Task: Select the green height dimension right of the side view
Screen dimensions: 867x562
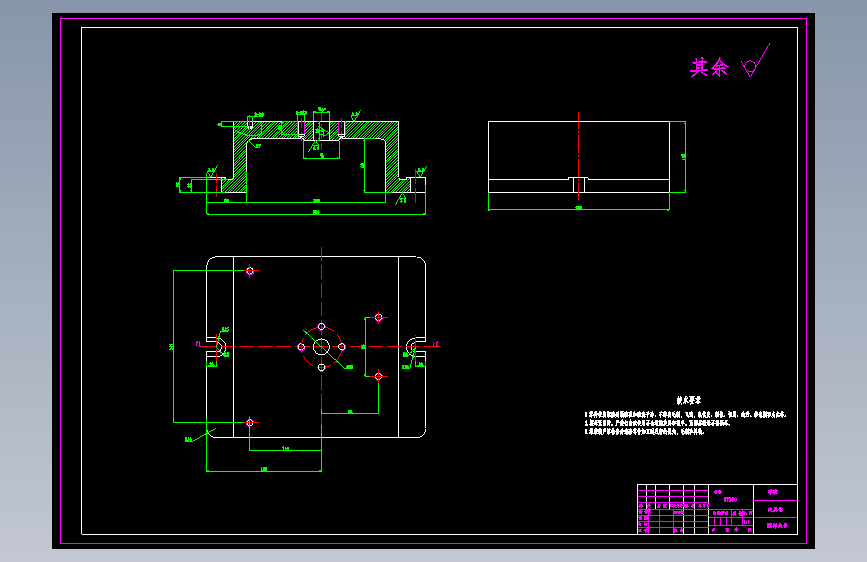Action: [x=684, y=157]
